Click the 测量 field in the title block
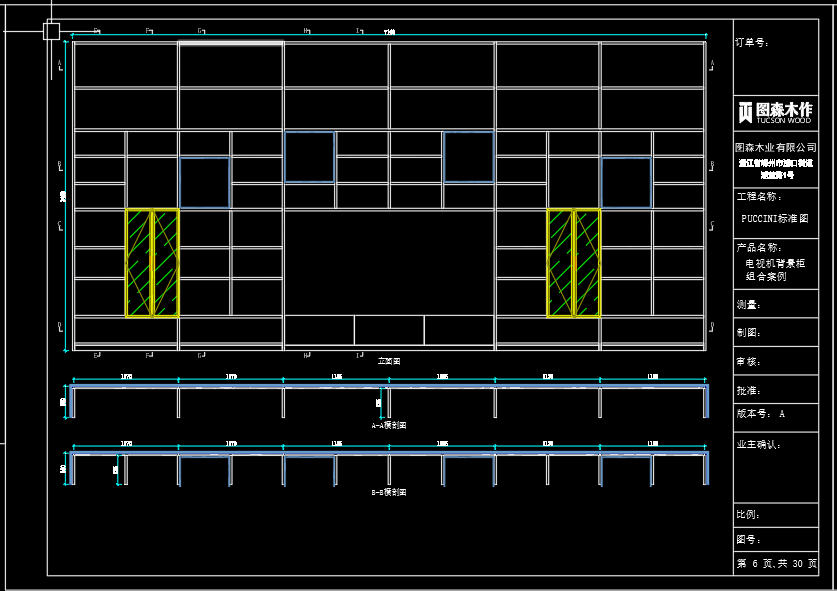The image size is (837, 591). tap(748, 305)
